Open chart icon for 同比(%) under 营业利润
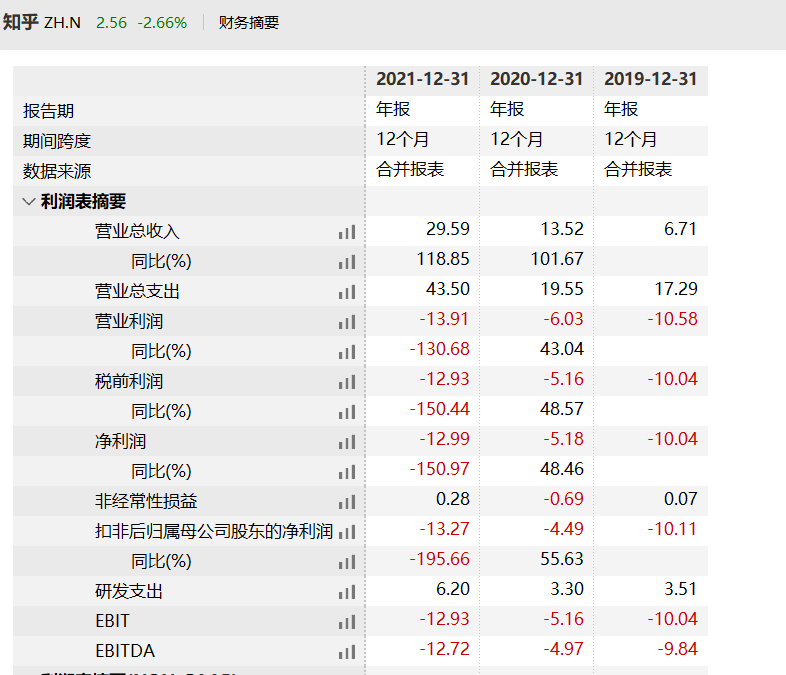 pos(347,352)
